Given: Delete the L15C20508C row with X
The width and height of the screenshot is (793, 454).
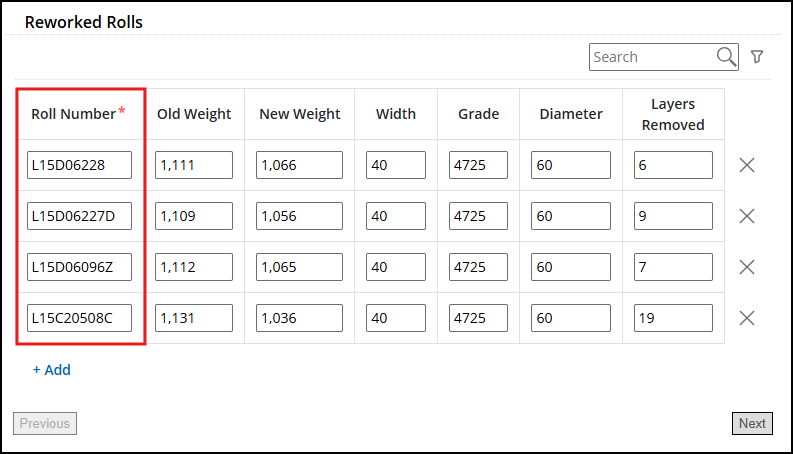Looking at the screenshot, I should point(747,318).
